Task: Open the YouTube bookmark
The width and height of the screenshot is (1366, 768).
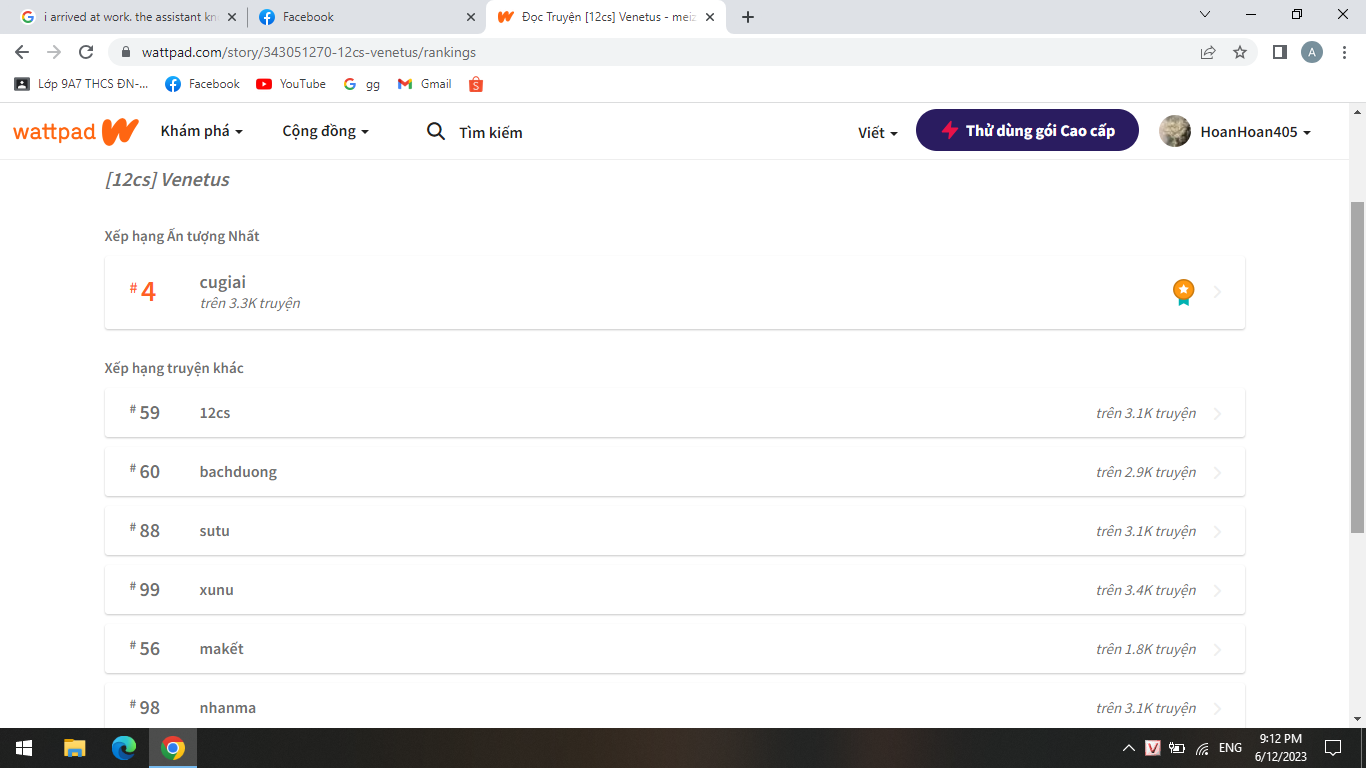Action: tap(291, 84)
